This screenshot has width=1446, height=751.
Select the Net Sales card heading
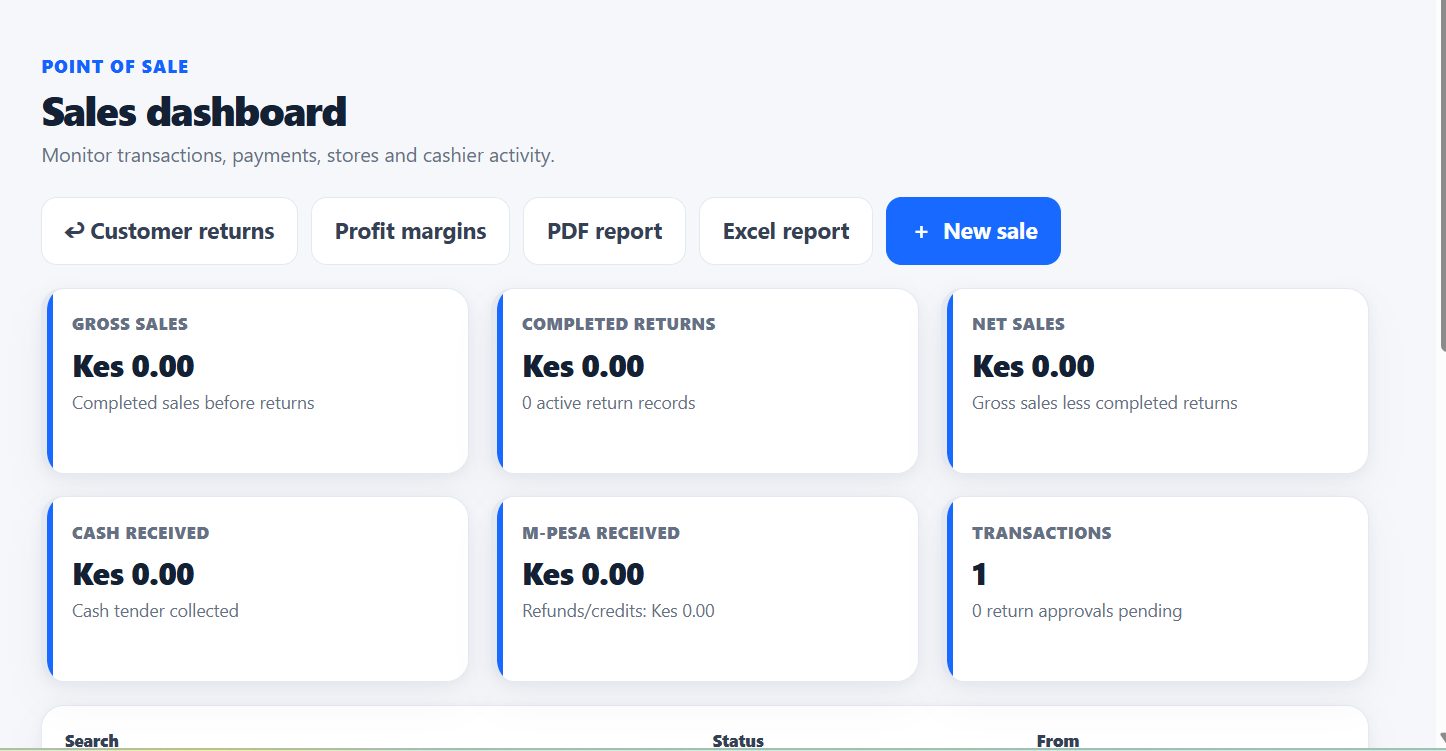(1018, 324)
